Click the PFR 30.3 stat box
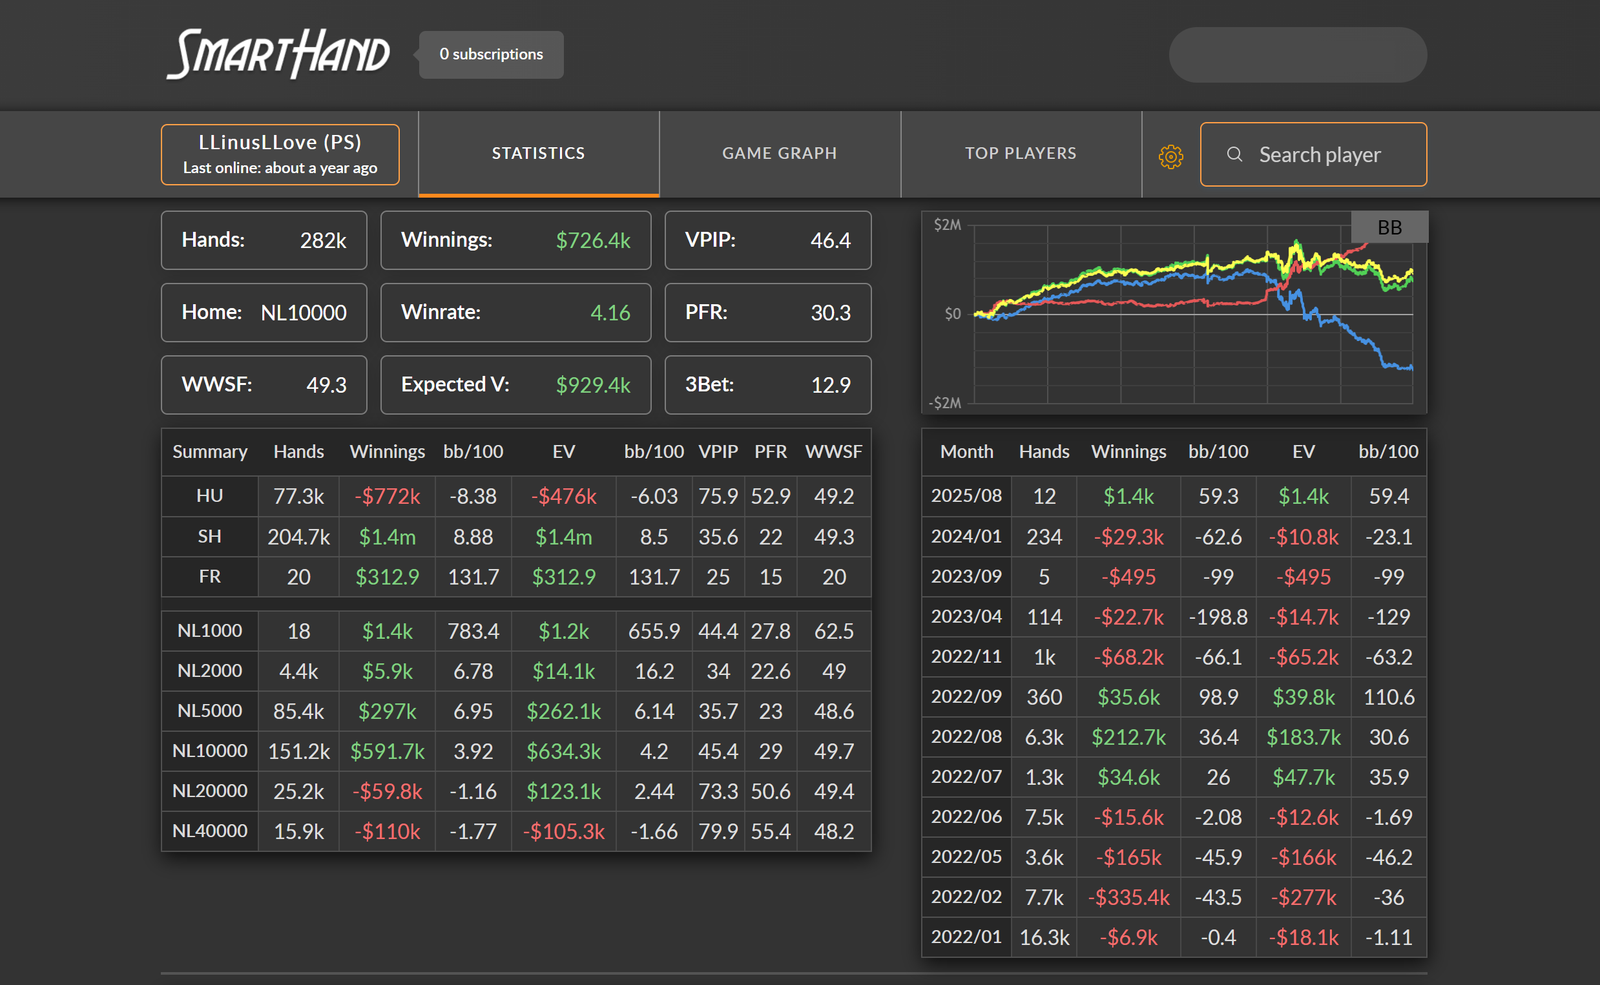The image size is (1600, 985). click(x=768, y=312)
